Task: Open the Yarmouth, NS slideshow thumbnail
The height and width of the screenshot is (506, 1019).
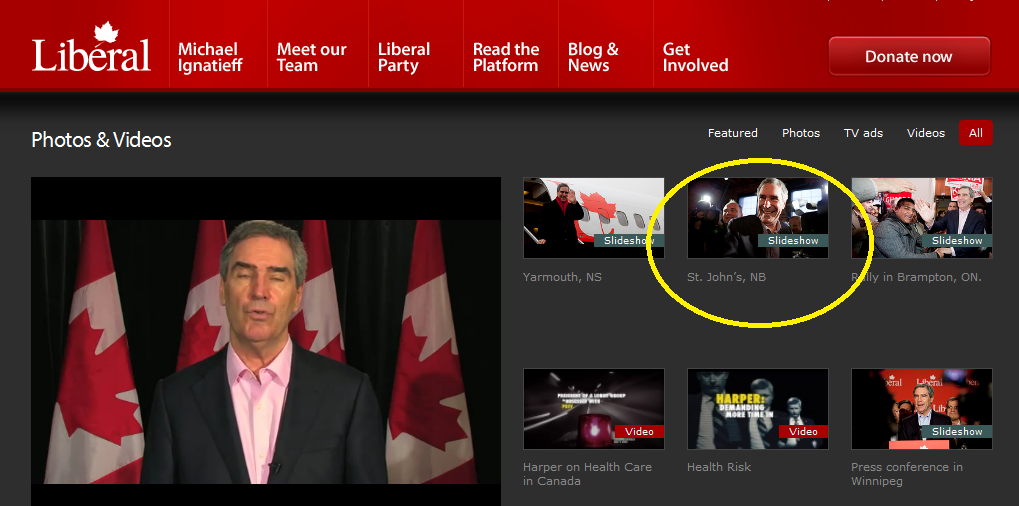Action: [x=594, y=218]
